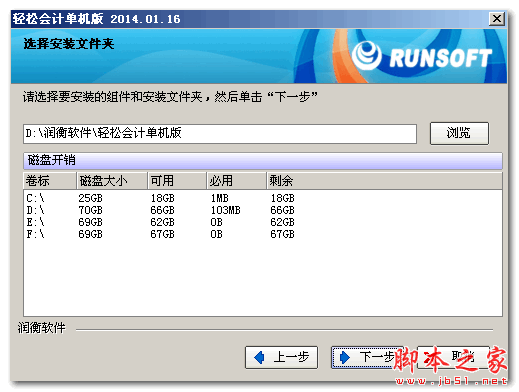Click the 选择安装文件夹 heading

click(69, 44)
